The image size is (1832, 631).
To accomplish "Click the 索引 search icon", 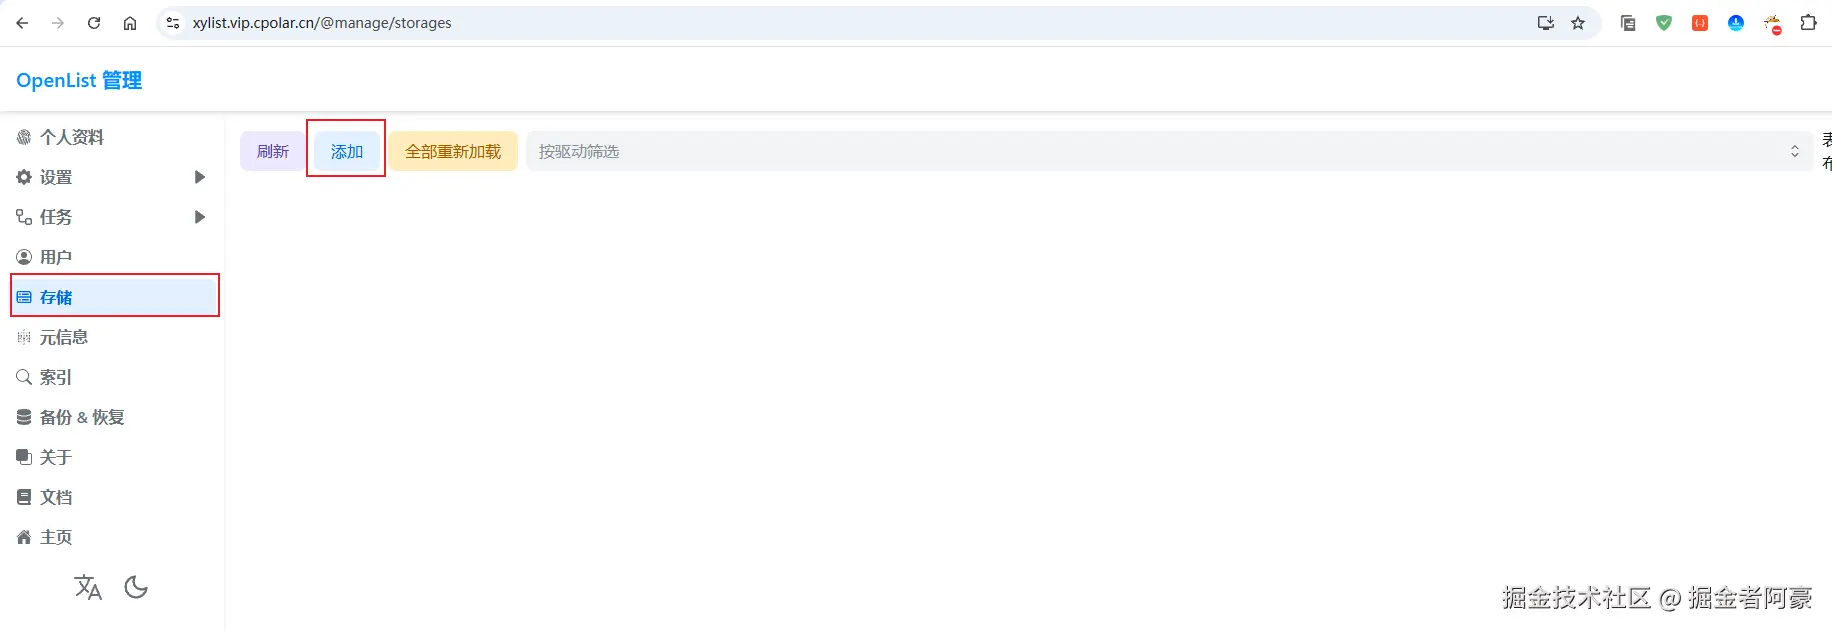I will coord(24,377).
